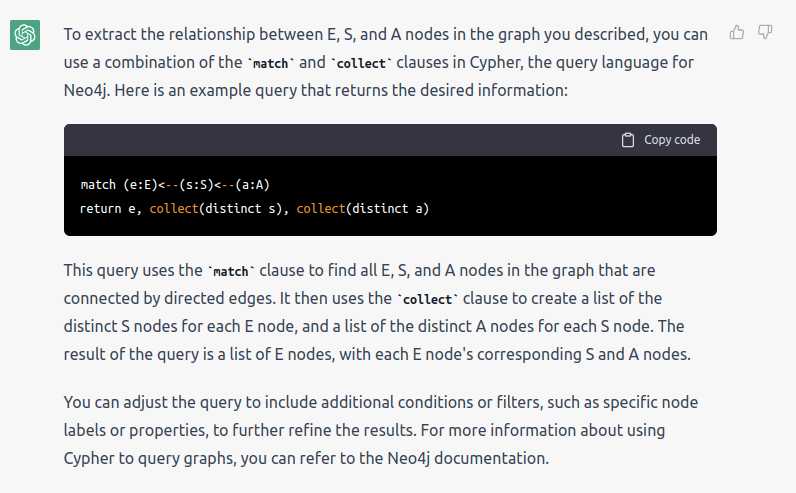Image resolution: width=796 pixels, height=493 pixels.
Task: Click the first orange collect keyword
Action: click(x=174, y=209)
